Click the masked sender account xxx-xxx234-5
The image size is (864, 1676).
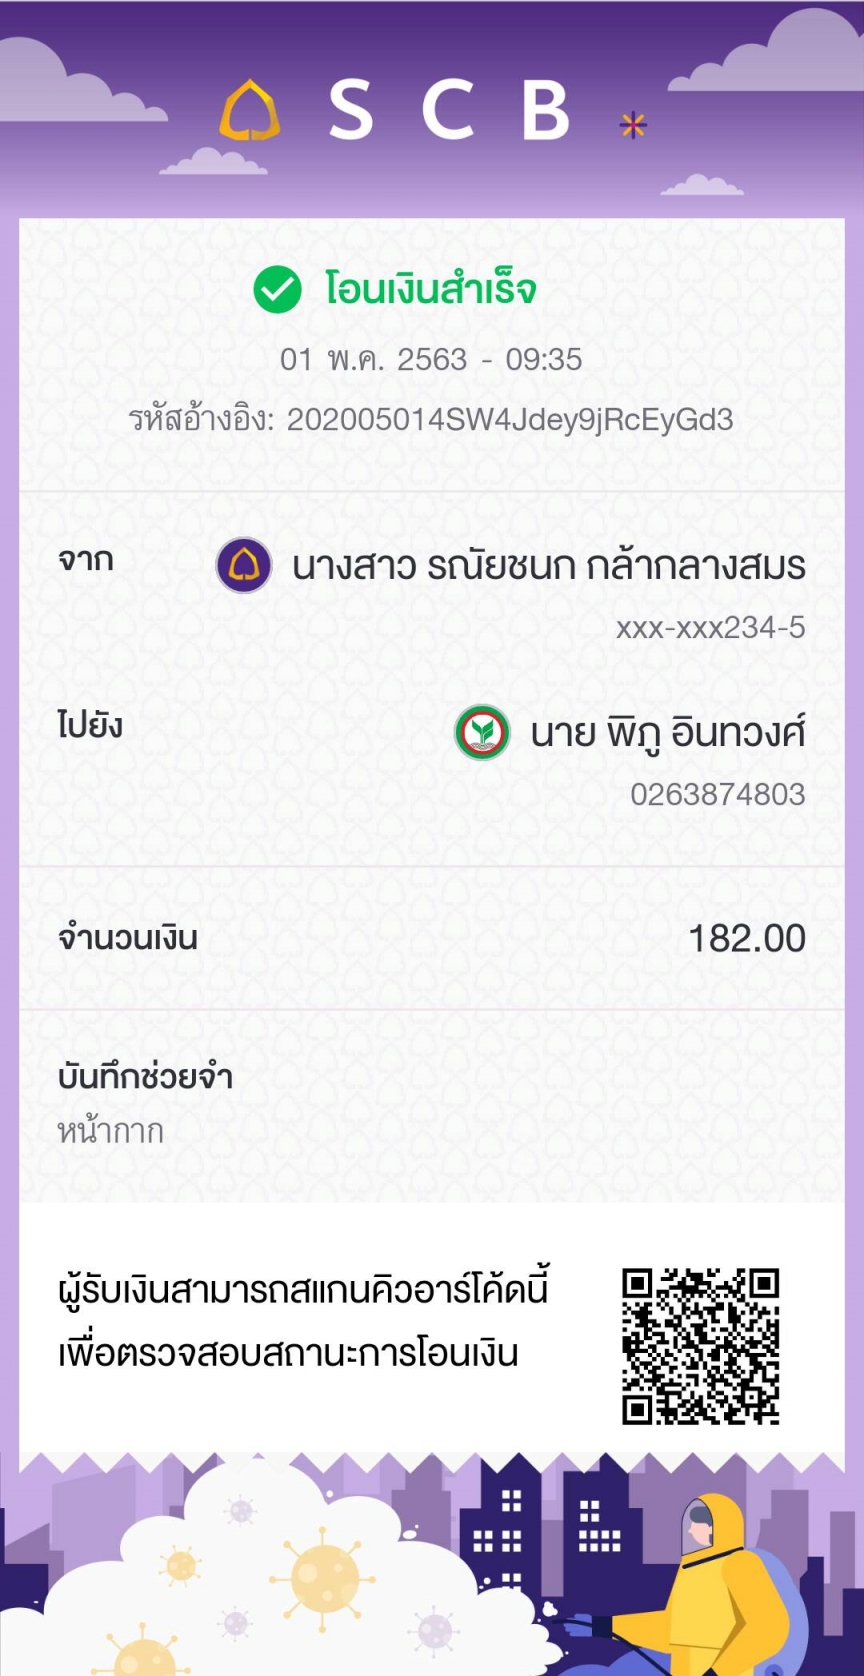click(x=710, y=628)
